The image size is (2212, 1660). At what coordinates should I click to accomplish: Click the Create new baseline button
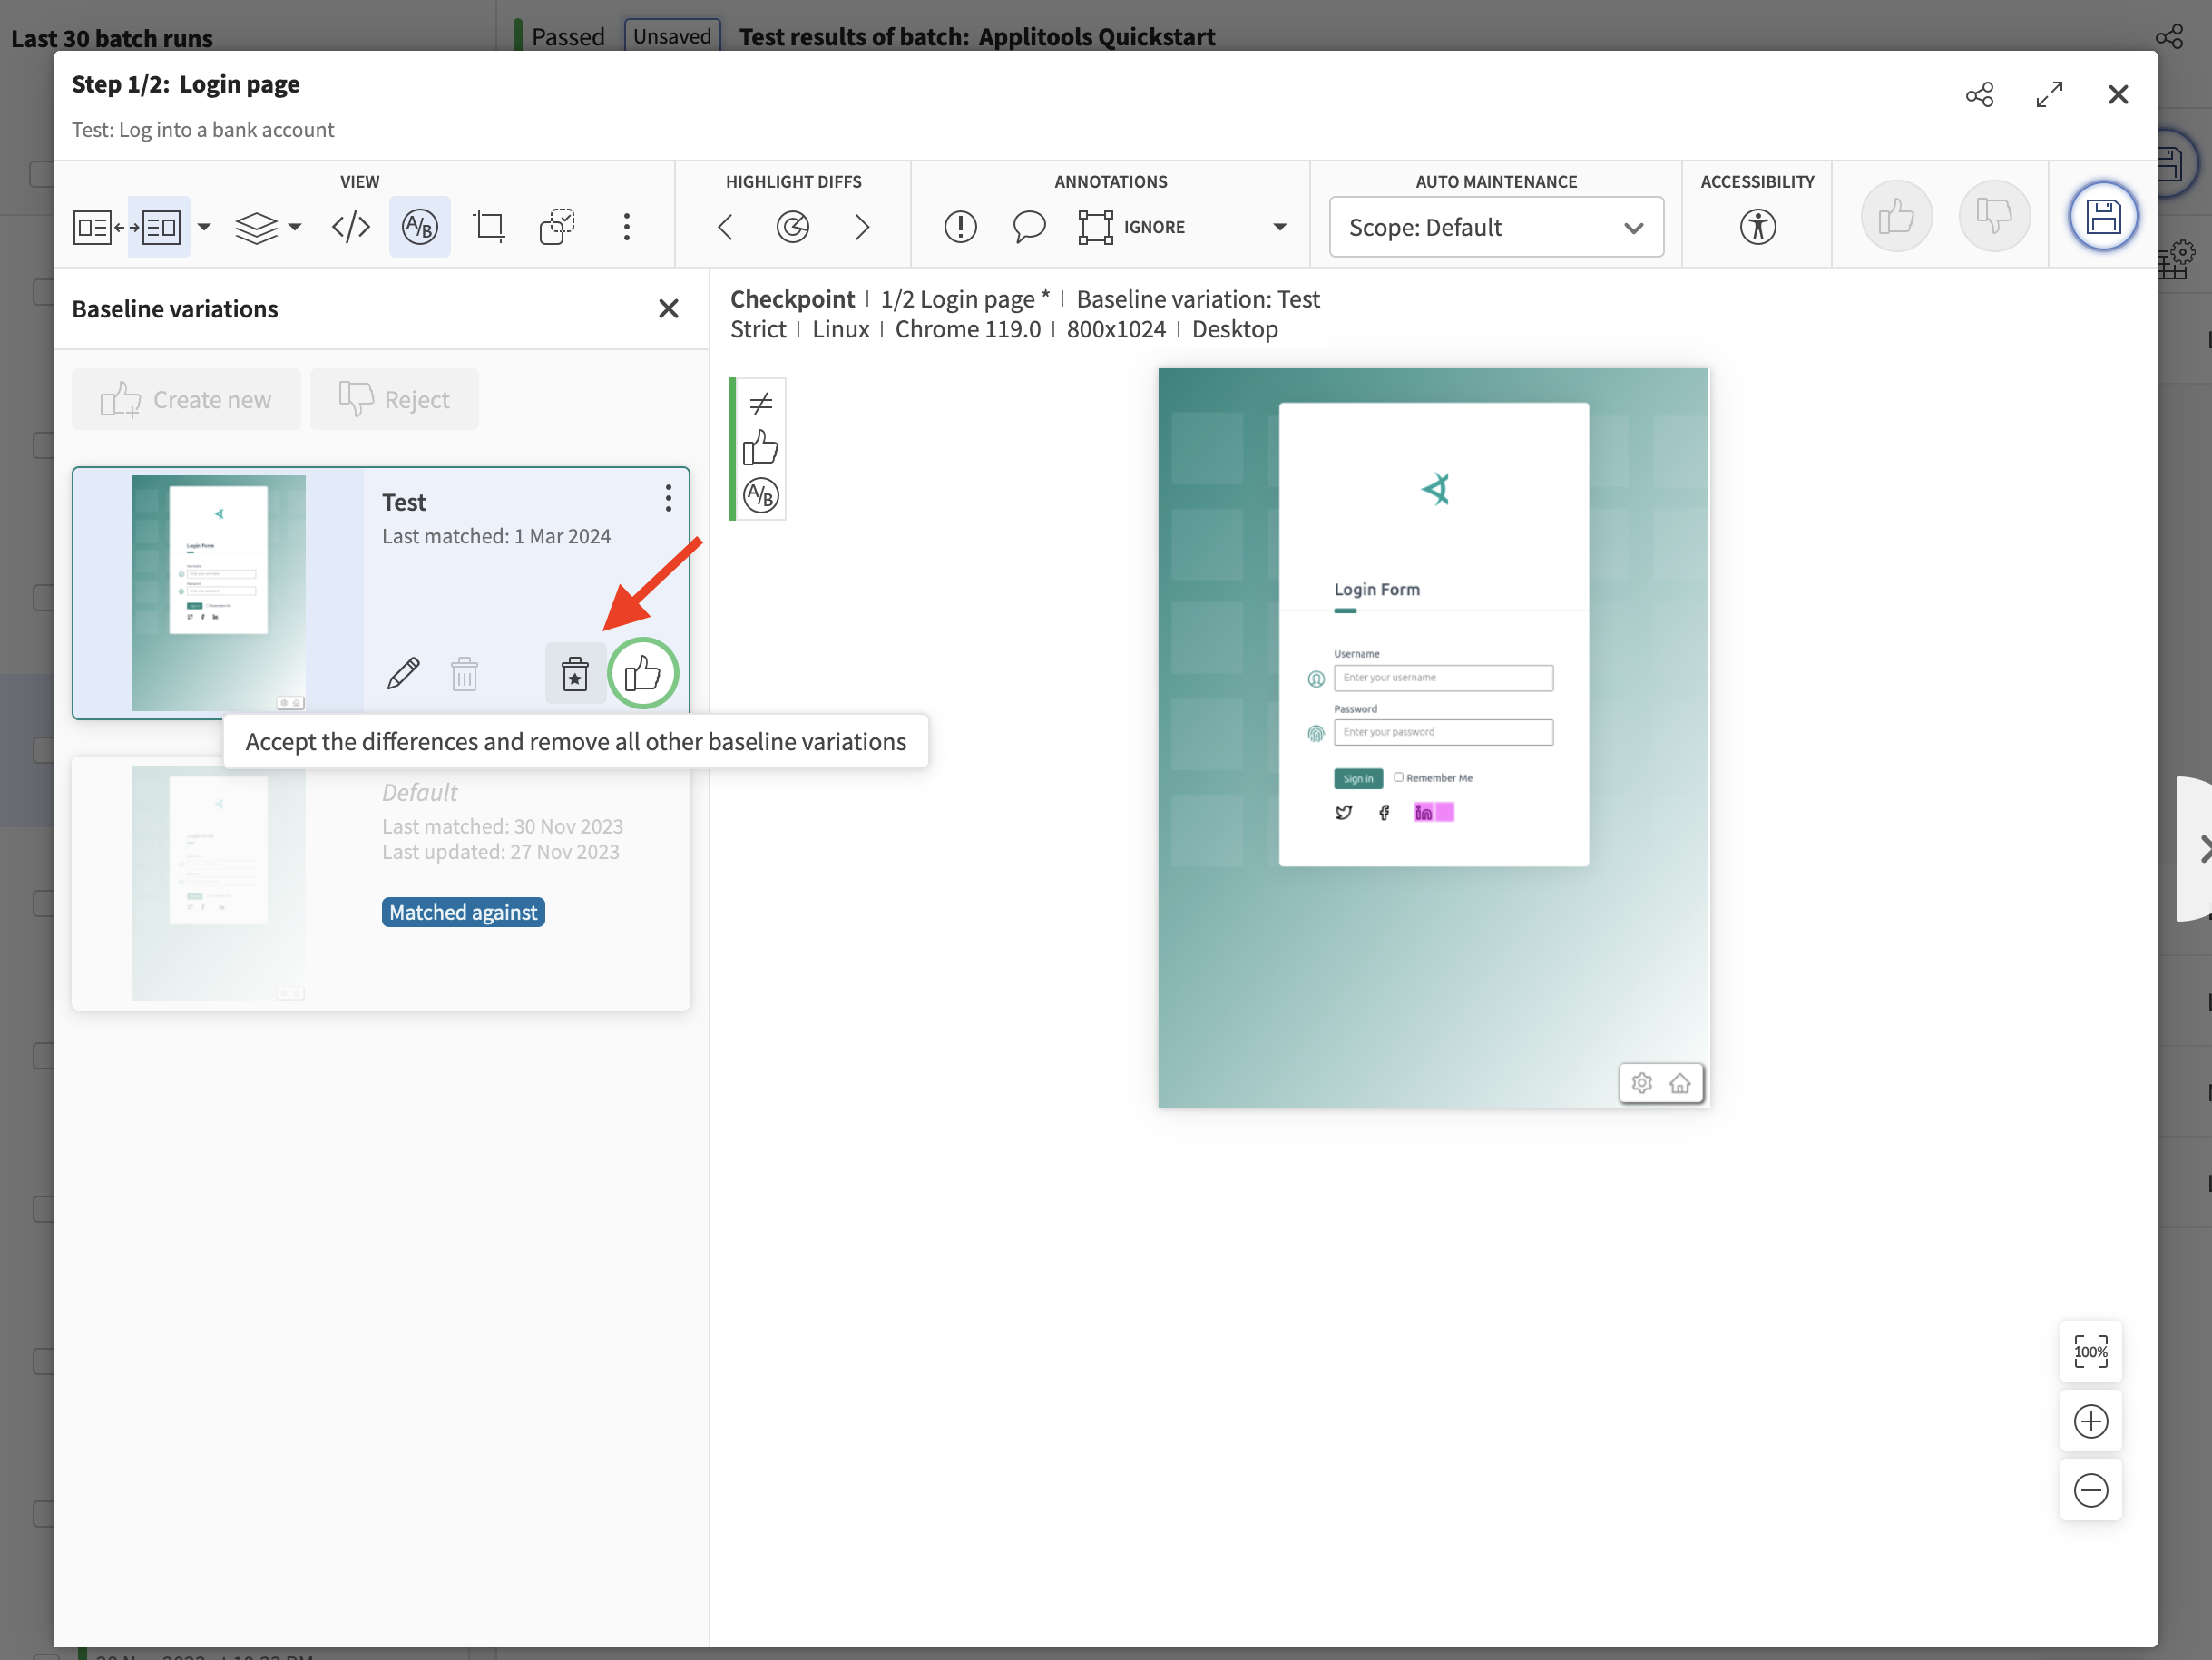tap(187, 397)
